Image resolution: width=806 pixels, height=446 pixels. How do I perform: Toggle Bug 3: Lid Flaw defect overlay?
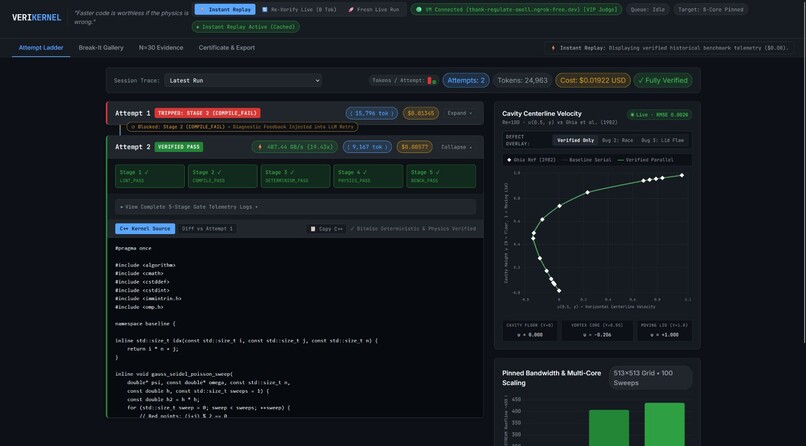(x=662, y=140)
